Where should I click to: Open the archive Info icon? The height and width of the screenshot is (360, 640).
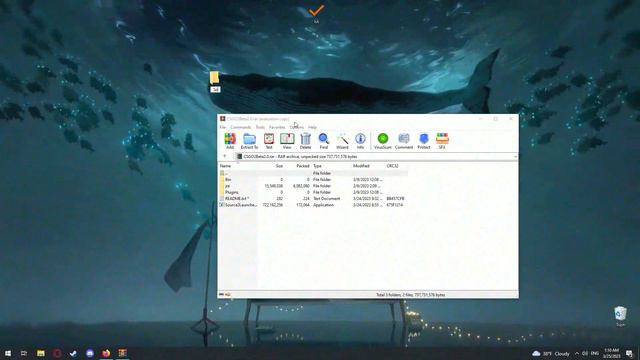[x=360, y=141]
